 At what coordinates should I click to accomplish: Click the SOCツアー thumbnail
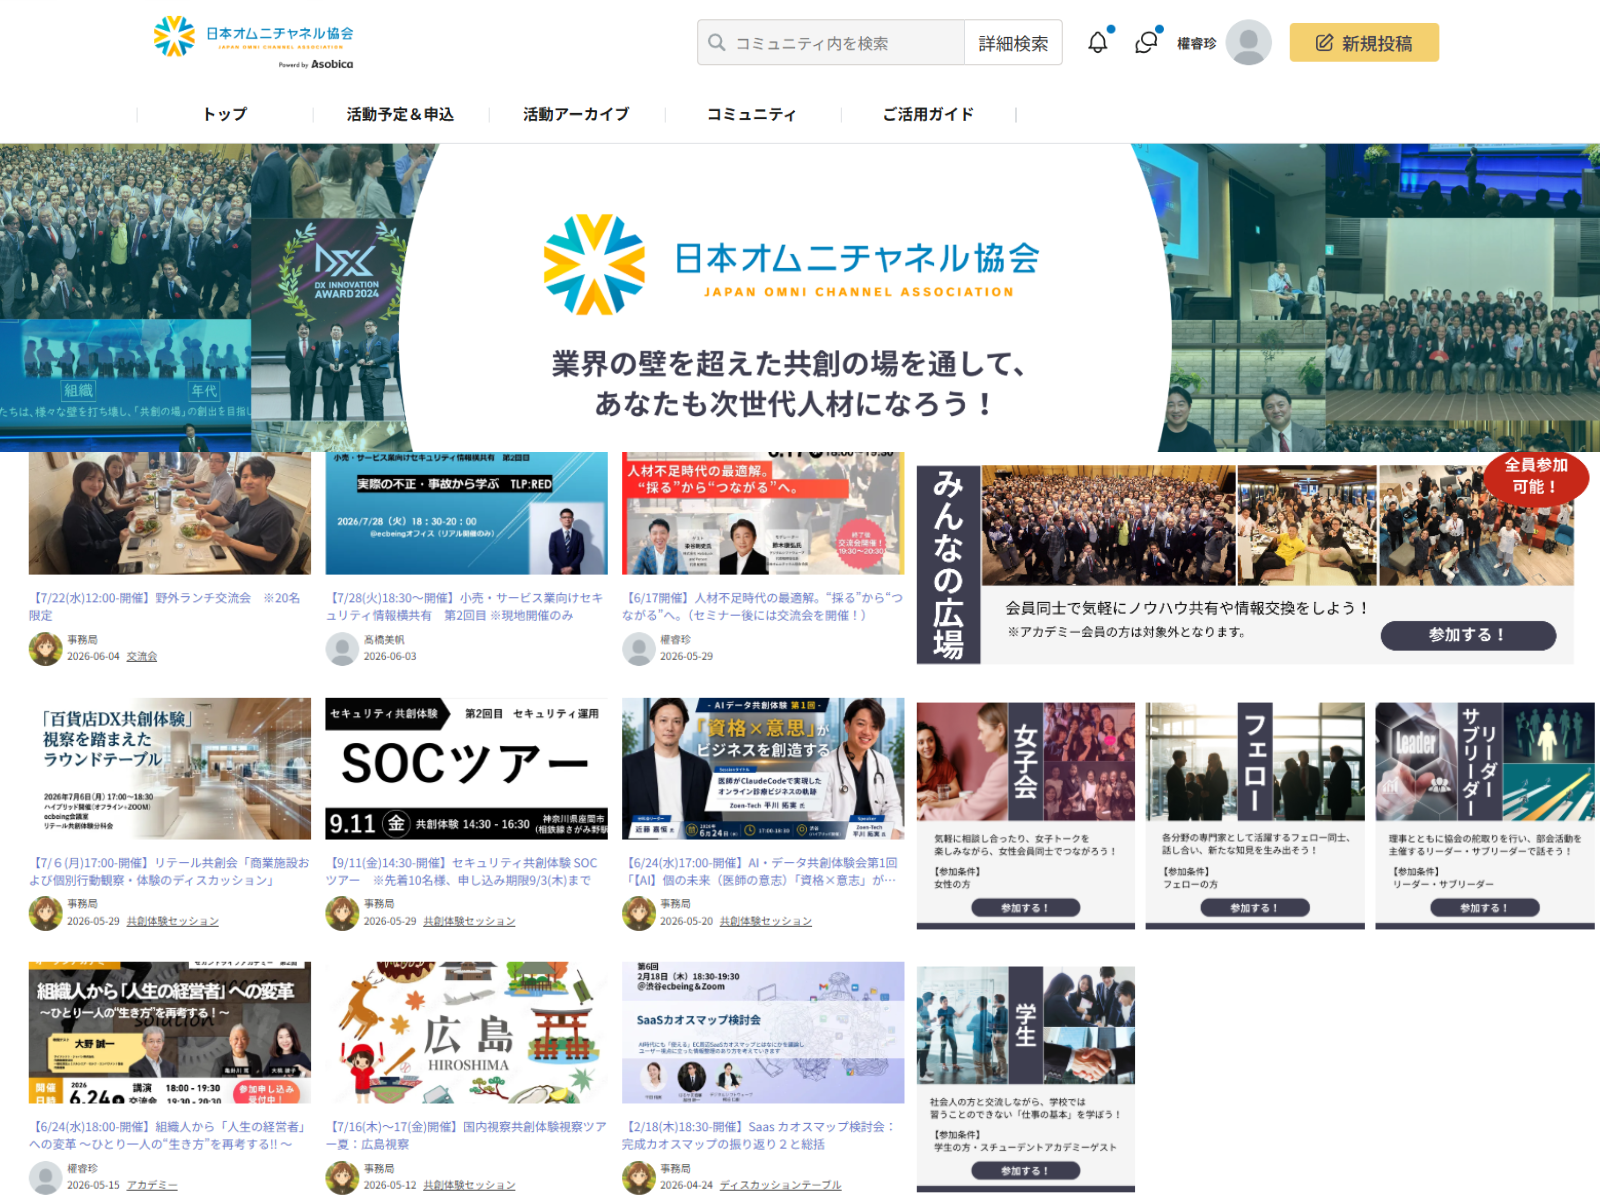tap(467, 768)
